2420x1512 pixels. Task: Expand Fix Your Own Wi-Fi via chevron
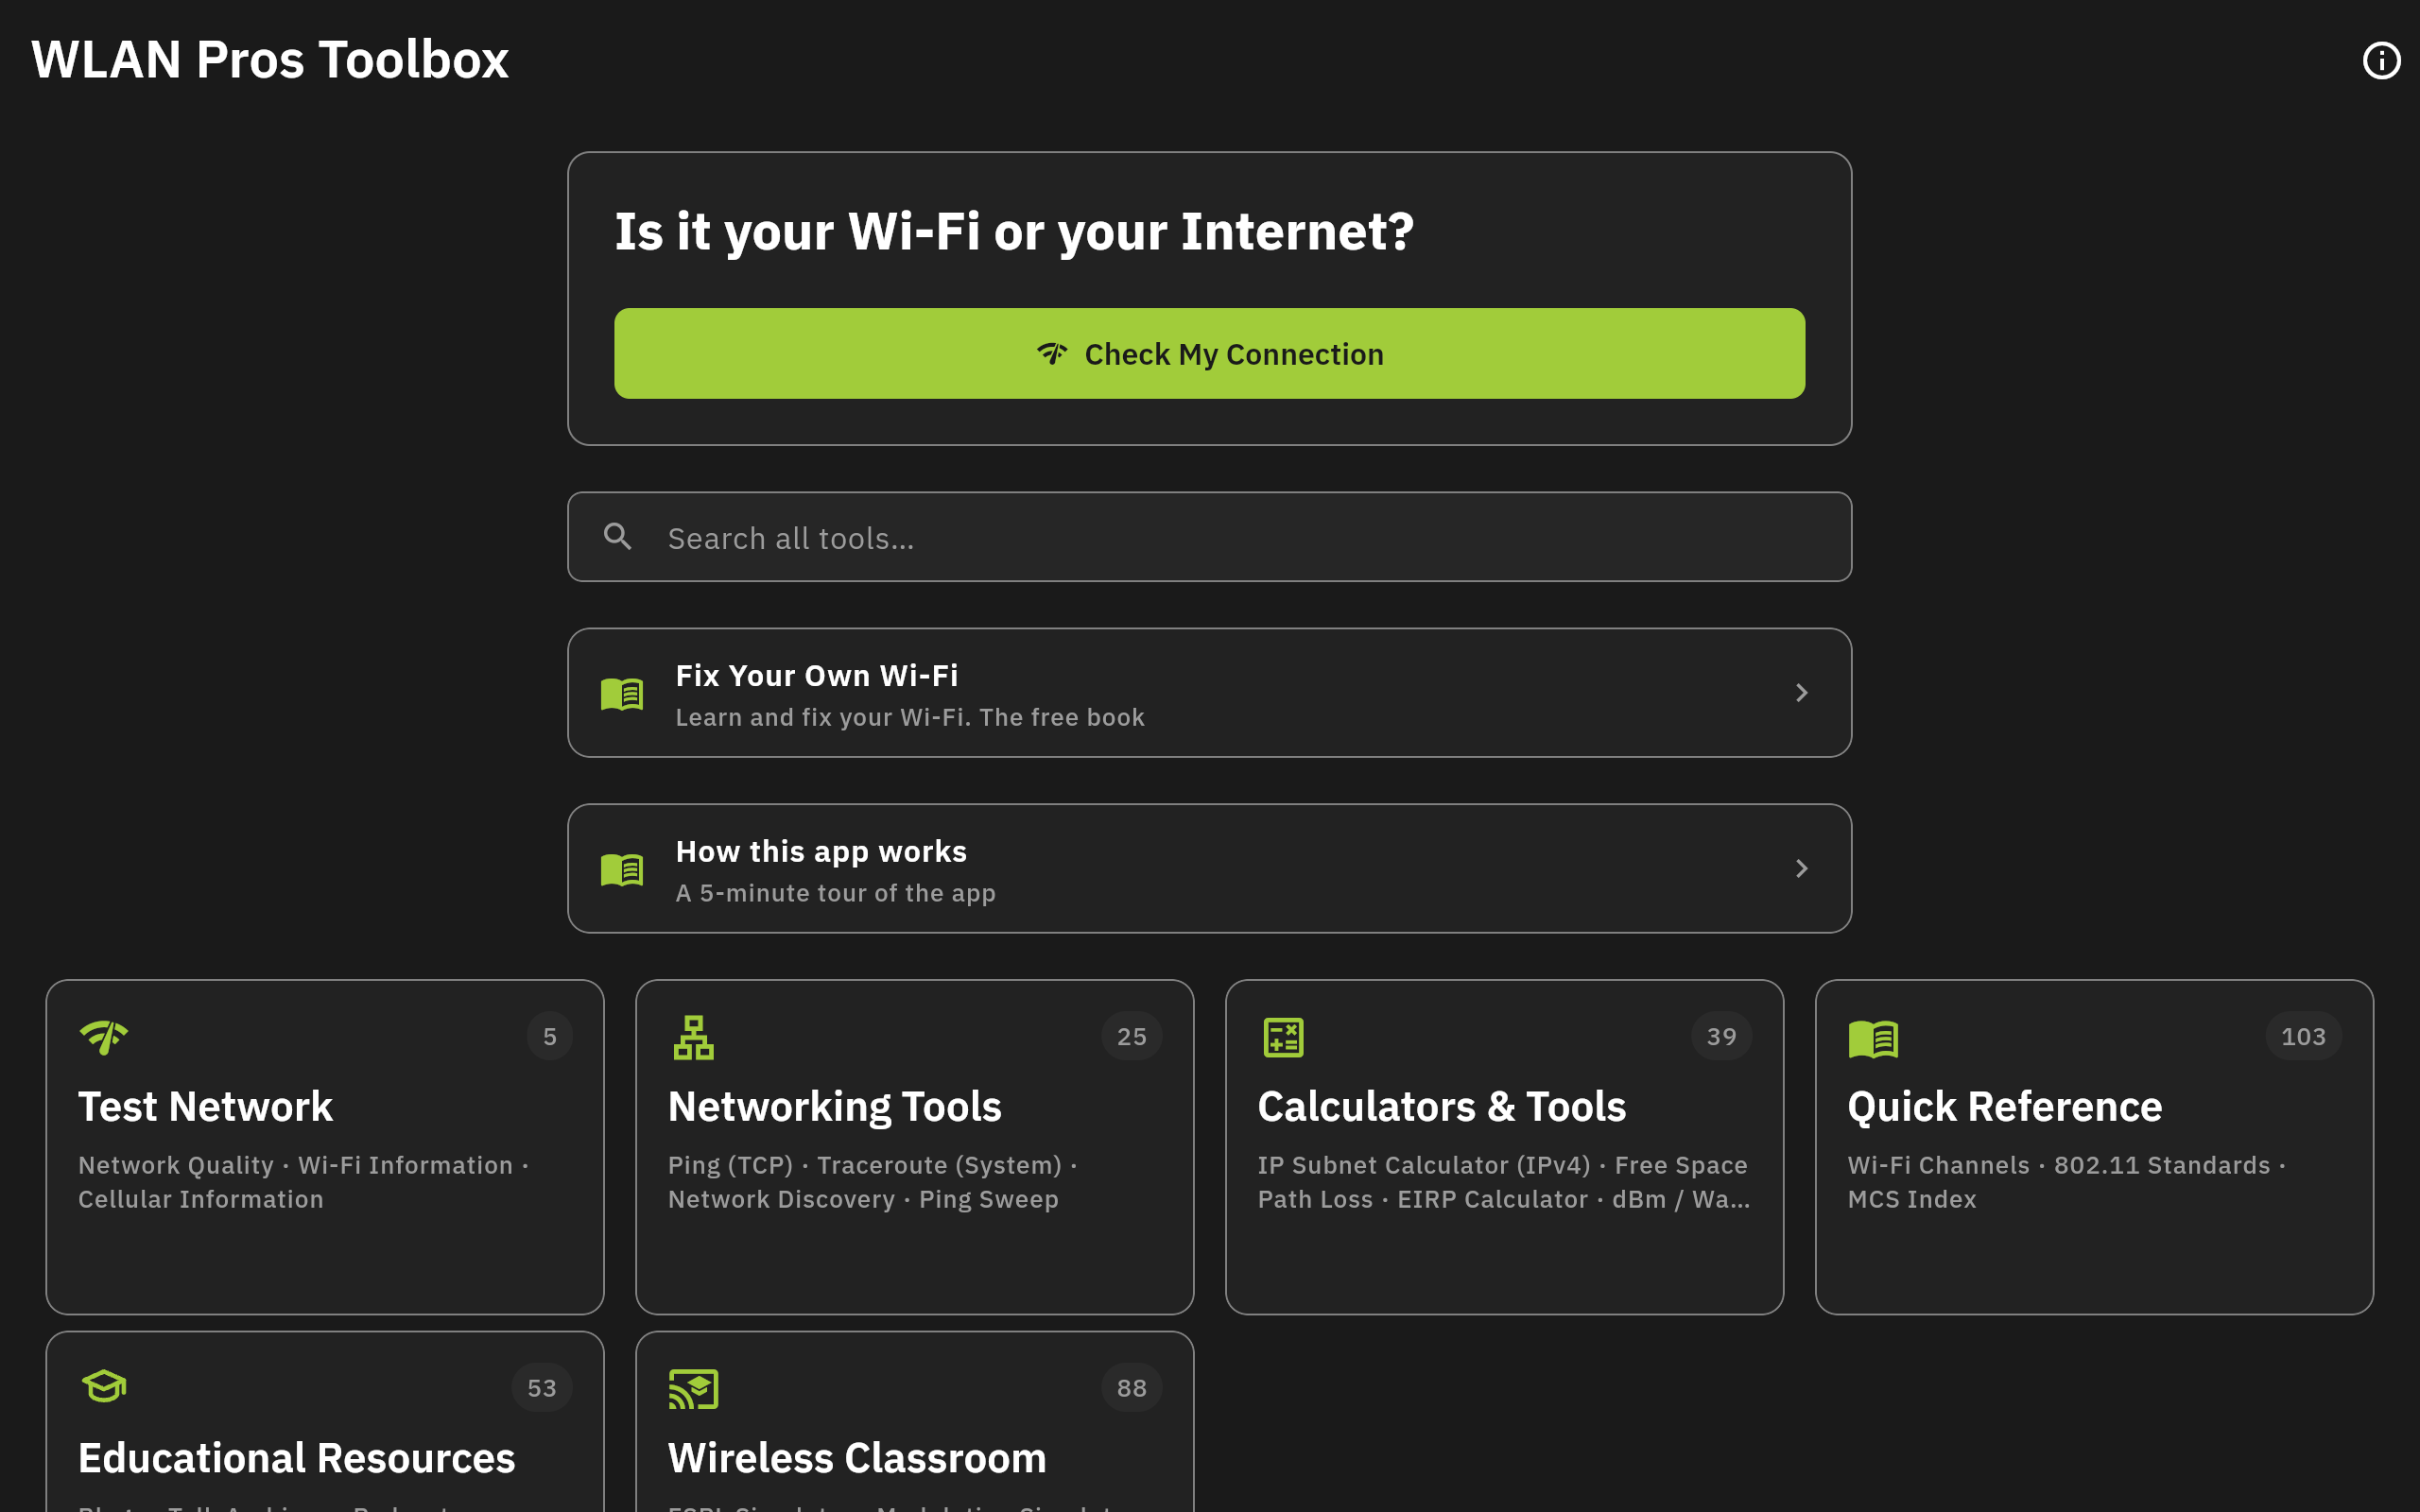pos(1801,693)
